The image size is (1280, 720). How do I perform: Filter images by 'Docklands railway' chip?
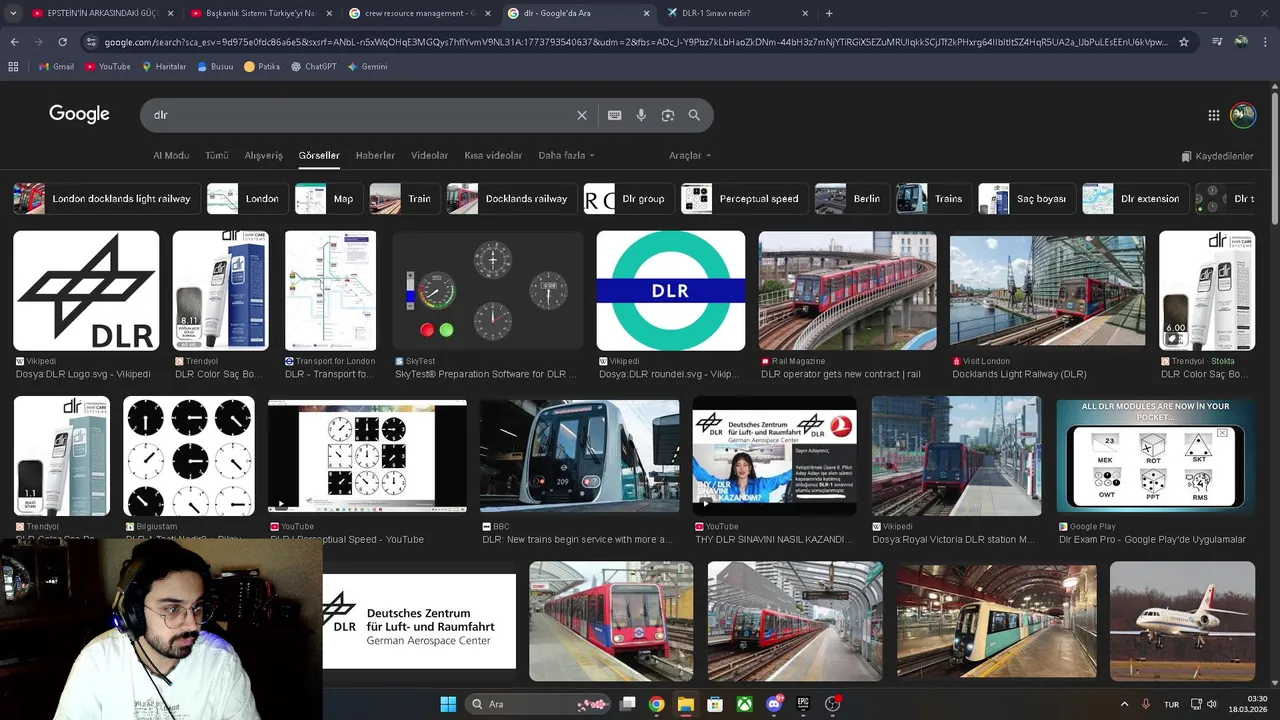pos(511,198)
